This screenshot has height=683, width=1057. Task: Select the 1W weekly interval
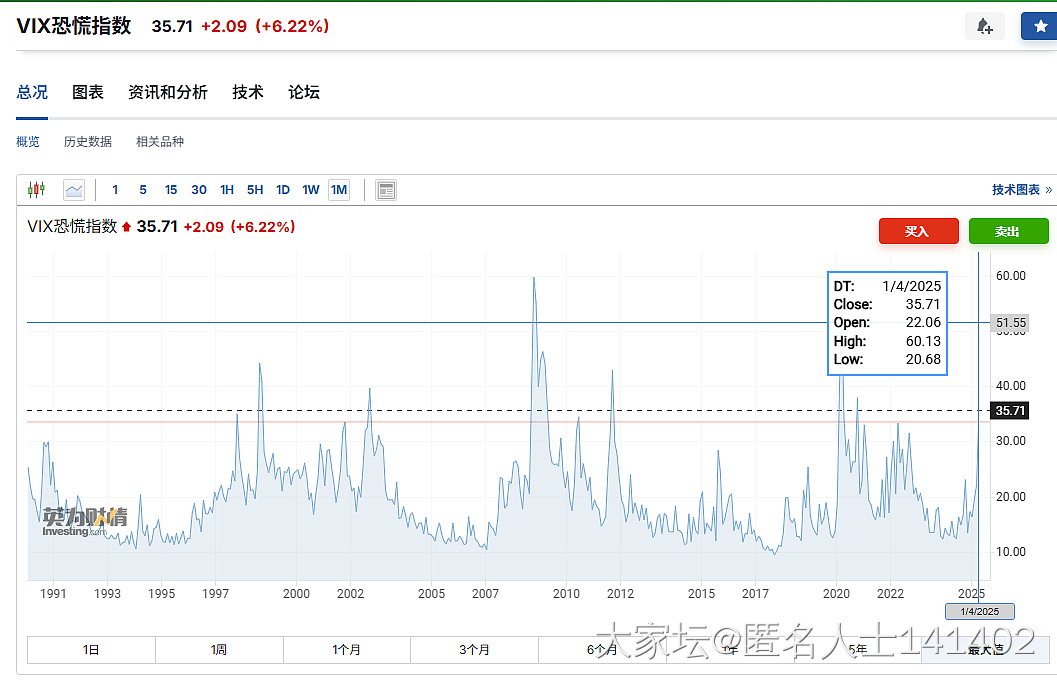(x=311, y=190)
